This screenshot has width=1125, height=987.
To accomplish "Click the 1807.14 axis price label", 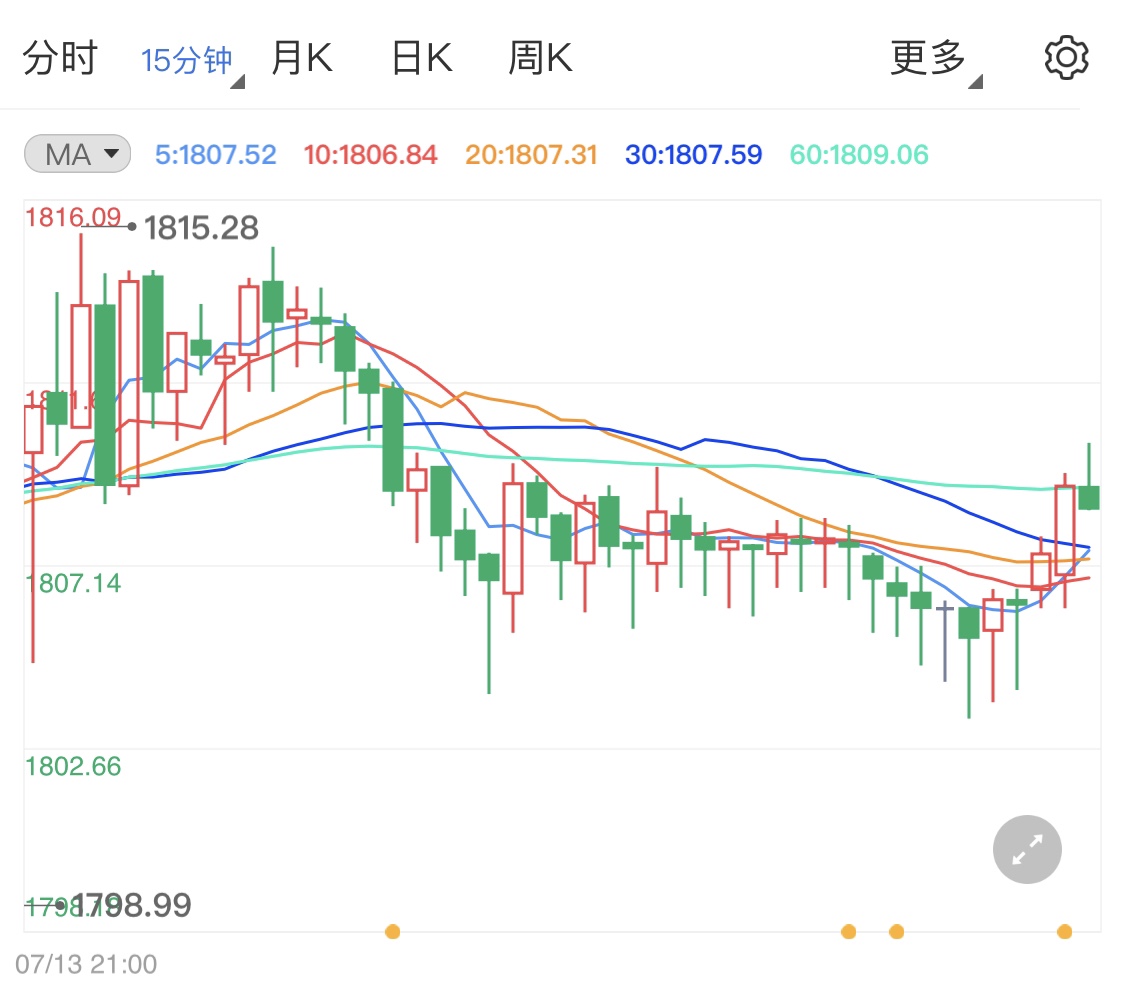I will (x=73, y=583).
